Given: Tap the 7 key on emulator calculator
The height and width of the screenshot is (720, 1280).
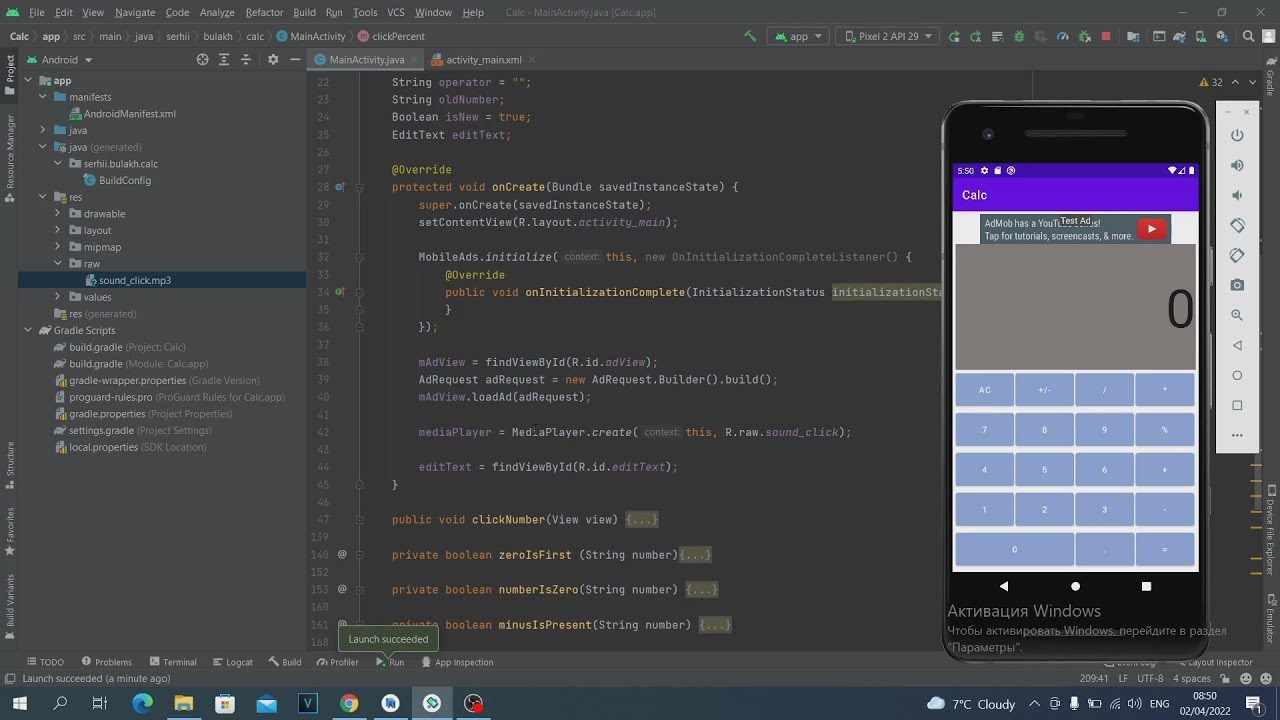Looking at the screenshot, I should tap(984, 430).
